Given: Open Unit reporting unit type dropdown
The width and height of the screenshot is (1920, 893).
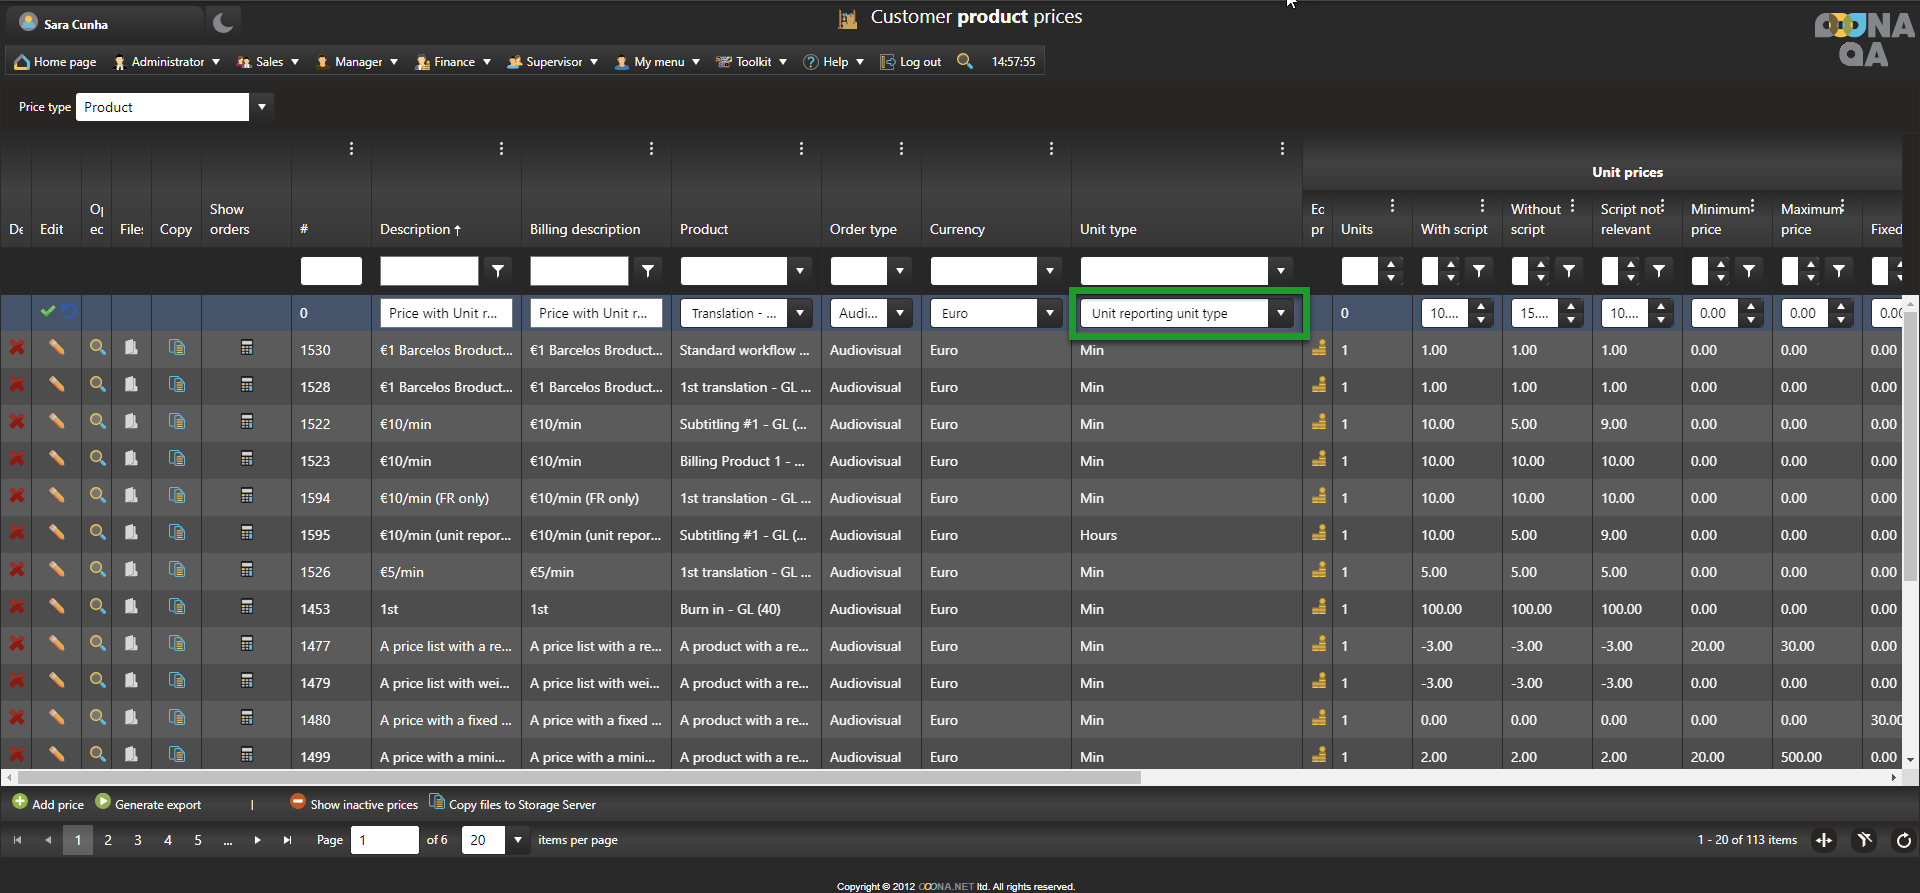Looking at the screenshot, I should tap(1280, 313).
